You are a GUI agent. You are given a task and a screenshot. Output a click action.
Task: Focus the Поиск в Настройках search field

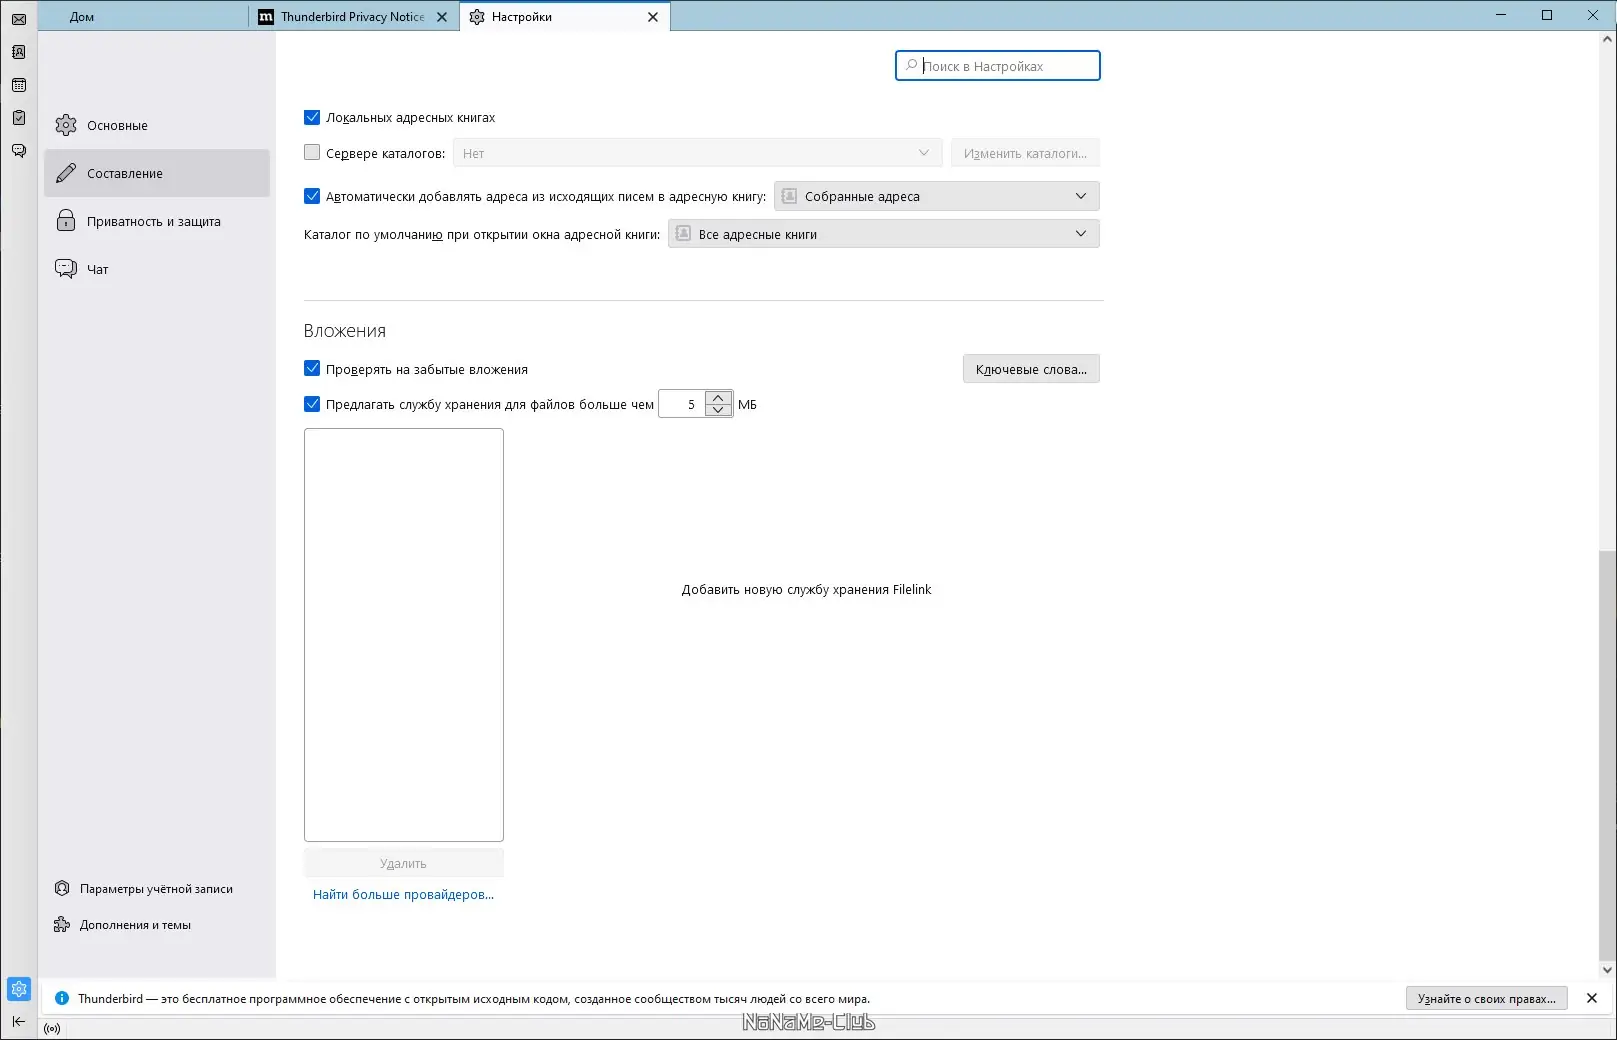[998, 66]
